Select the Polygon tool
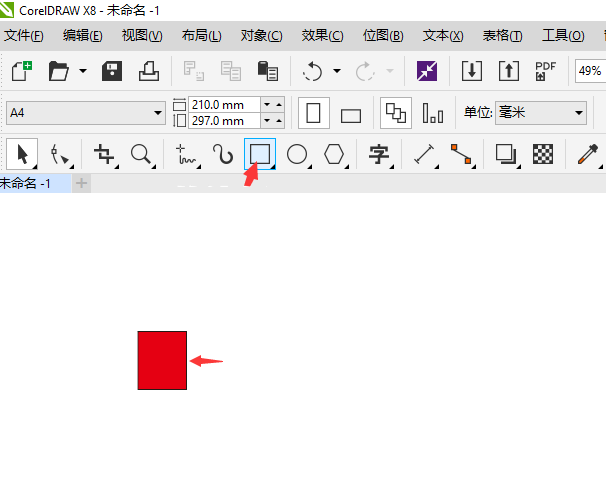This screenshot has height=480, width=606. point(335,154)
